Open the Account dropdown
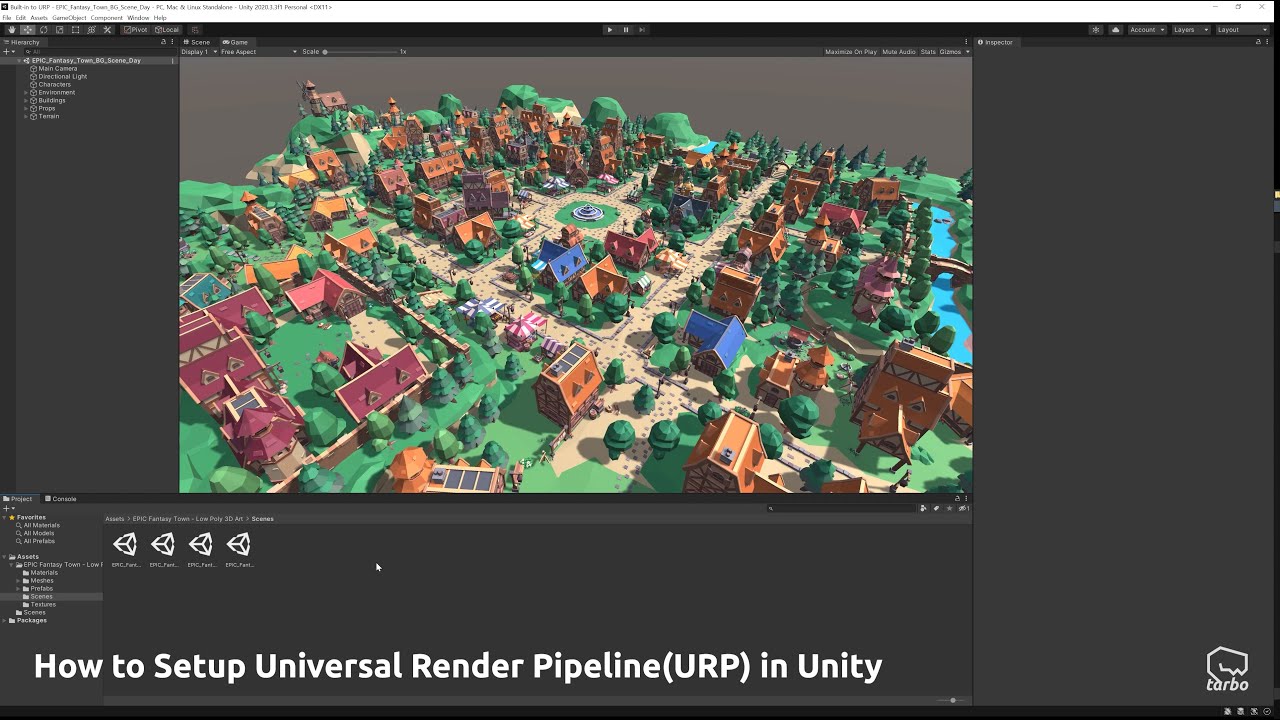This screenshot has height=720, width=1280. coord(1147,30)
